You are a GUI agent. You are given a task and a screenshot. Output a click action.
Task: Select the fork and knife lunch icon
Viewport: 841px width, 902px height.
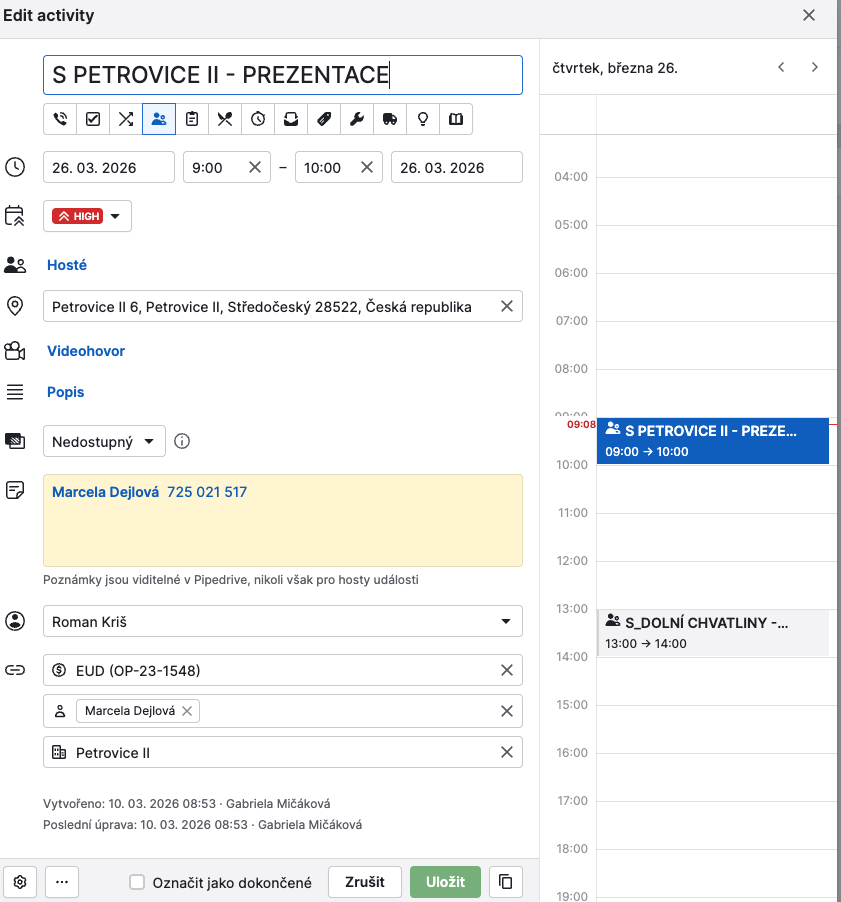(225, 119)
